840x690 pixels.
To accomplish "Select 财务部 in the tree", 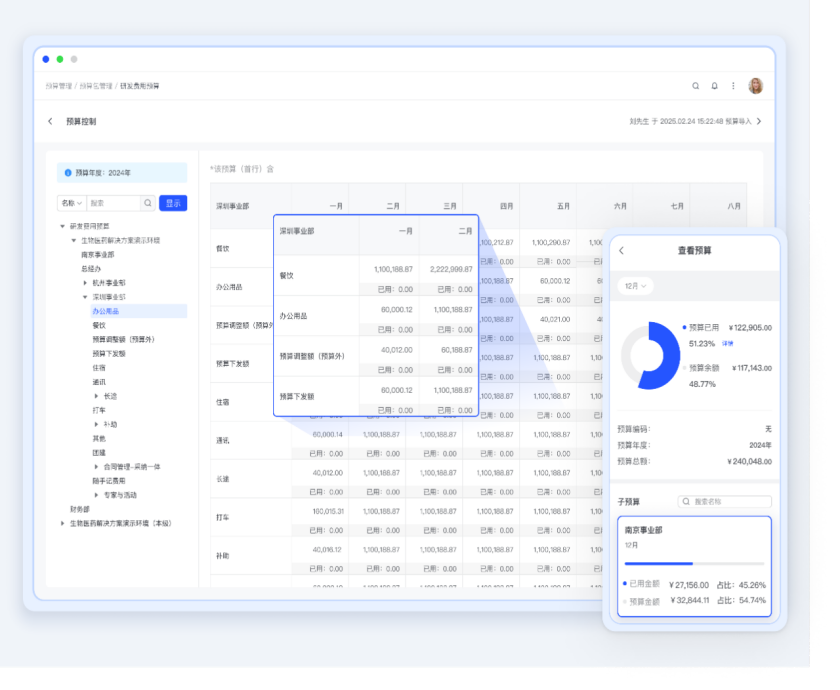I will [x=80, y=509].
